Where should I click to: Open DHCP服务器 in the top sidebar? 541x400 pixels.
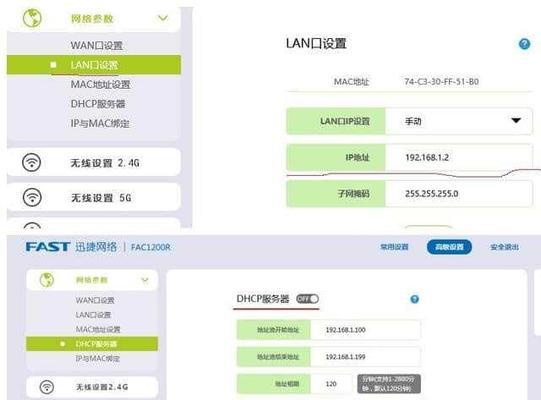[98, 104]
